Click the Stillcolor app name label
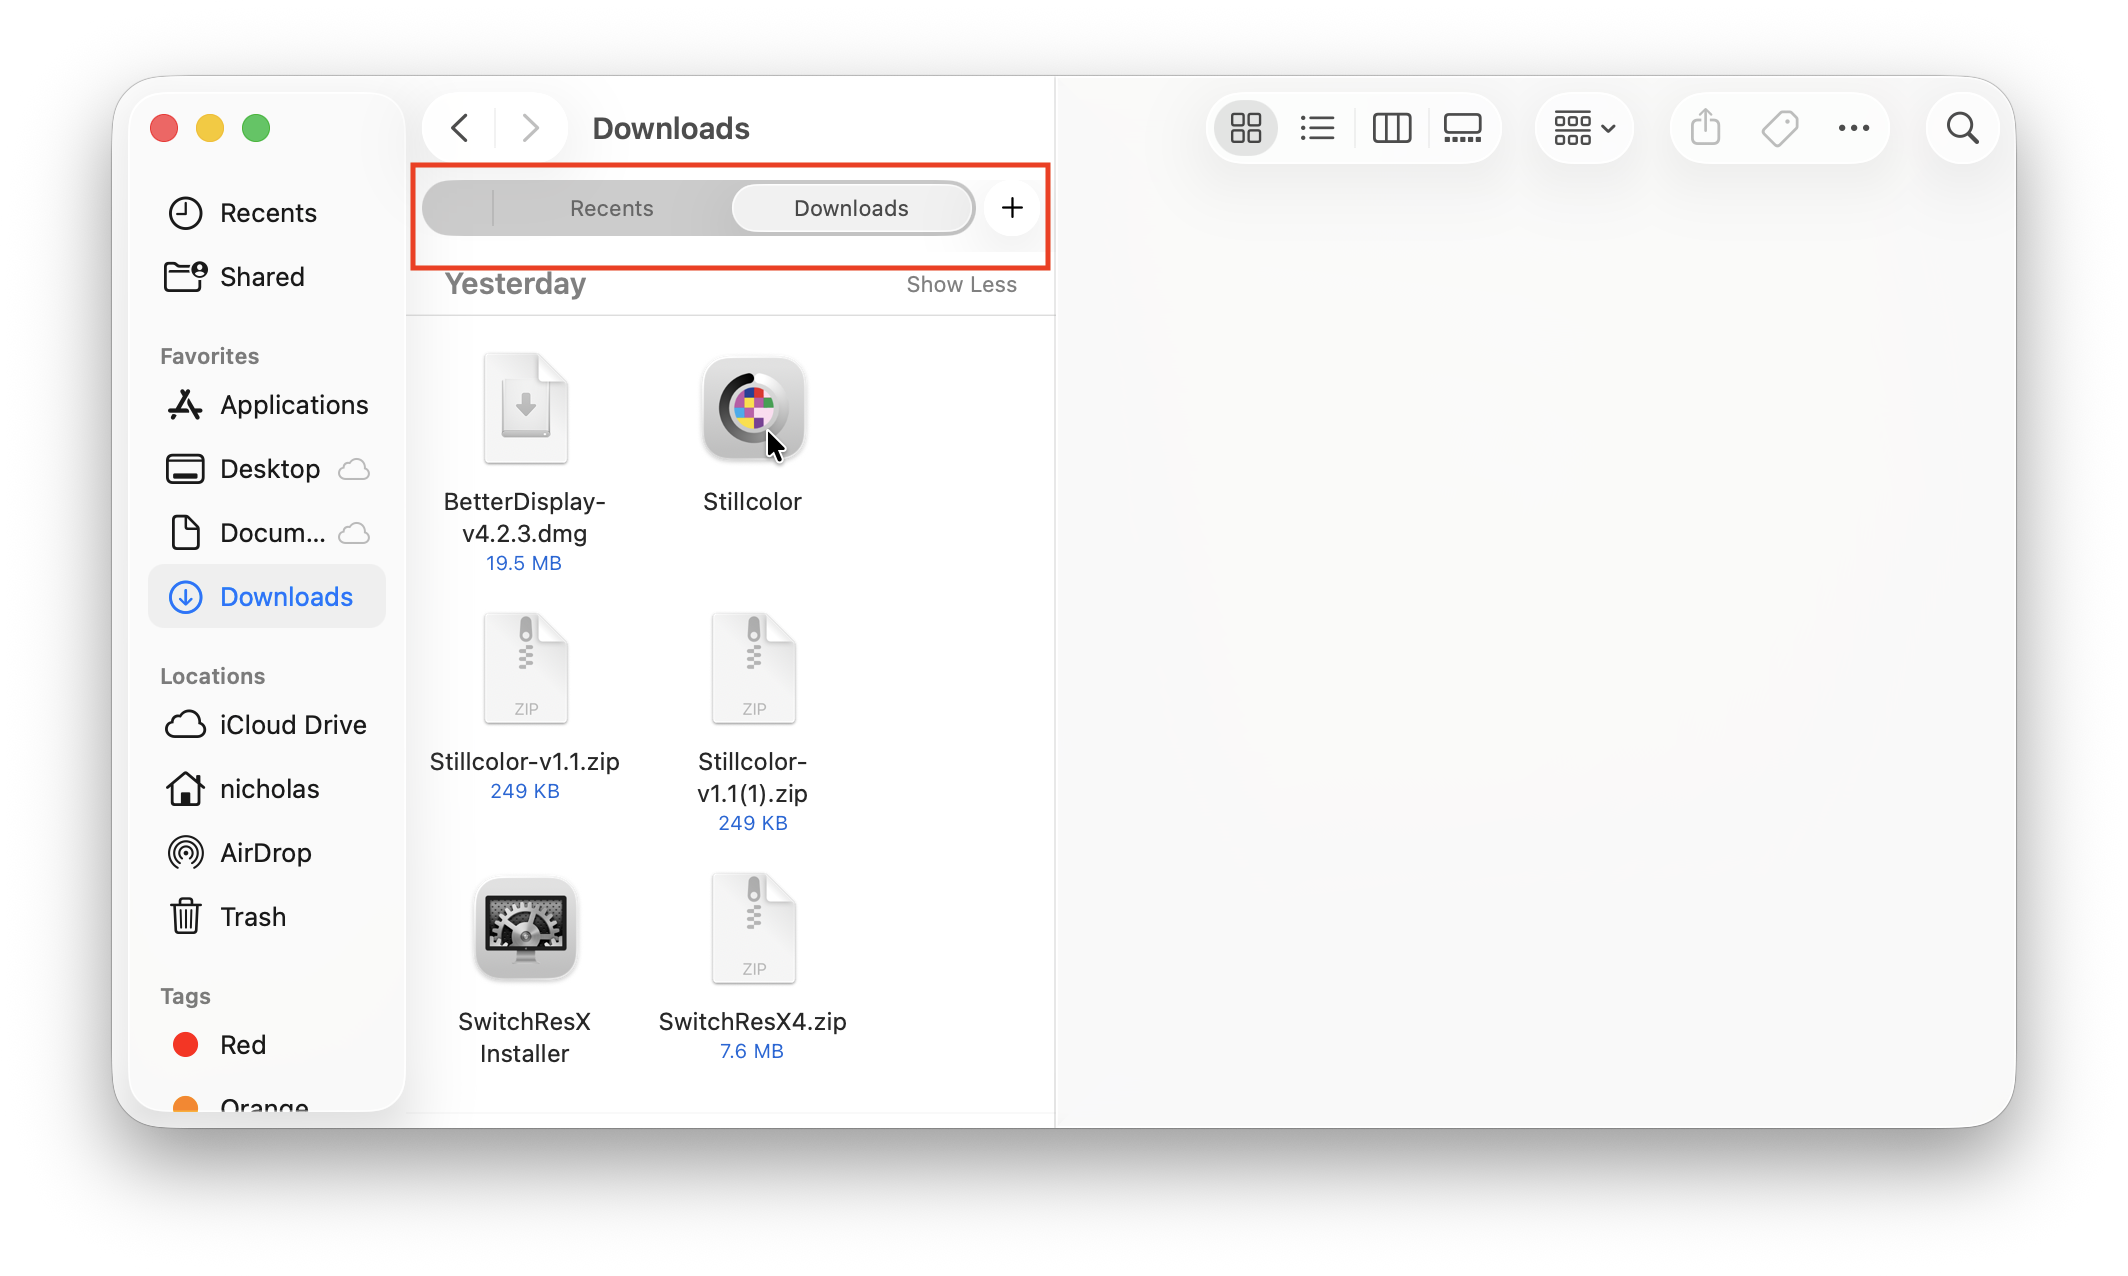Viewport: 2128px width, 1276px height. point(752,501)
